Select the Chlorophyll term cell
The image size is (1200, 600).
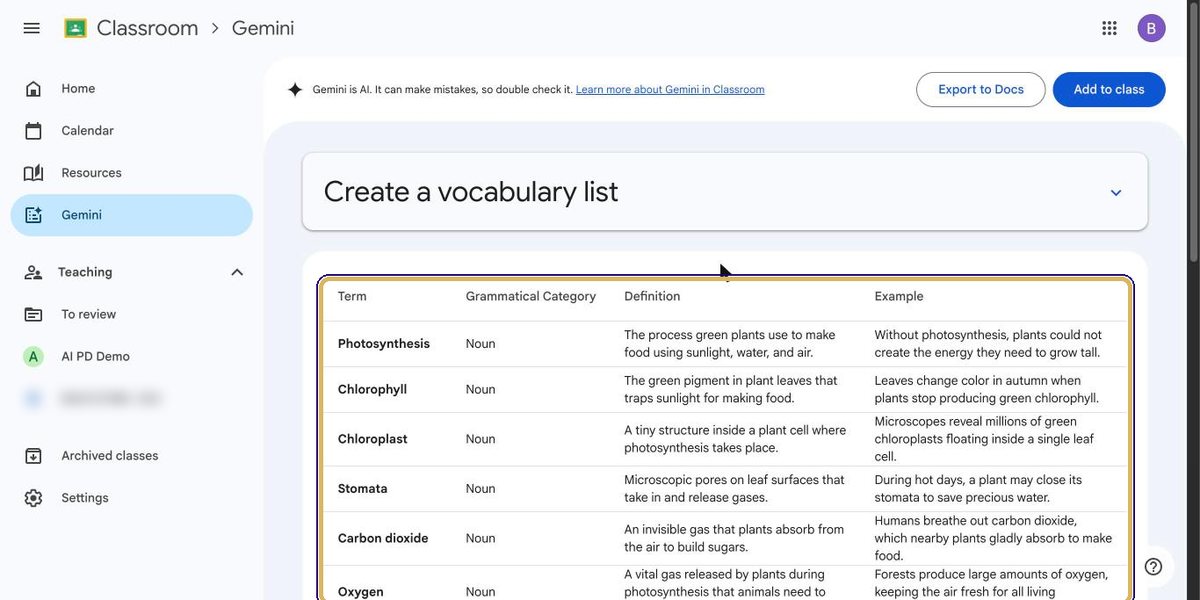point(372,390)
